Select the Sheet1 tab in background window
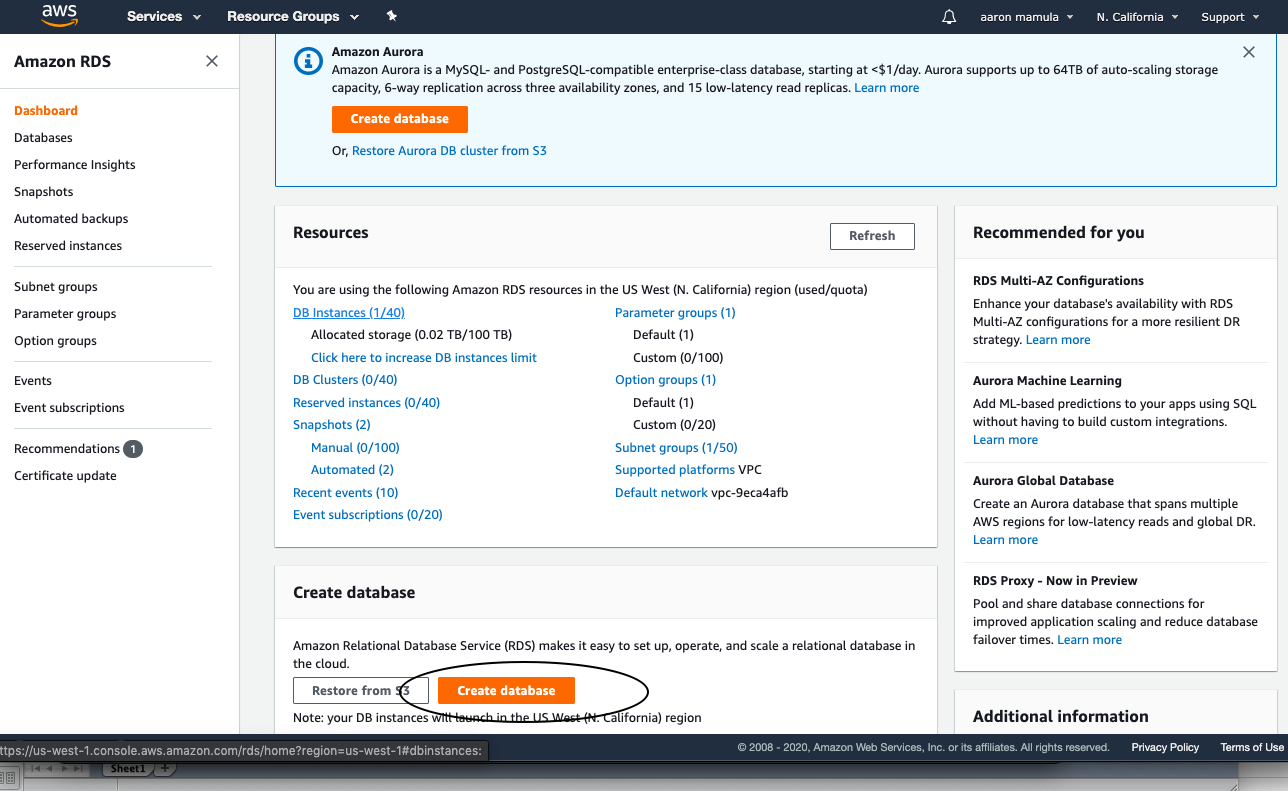The image size is (1288, 791). pos(127,769)
